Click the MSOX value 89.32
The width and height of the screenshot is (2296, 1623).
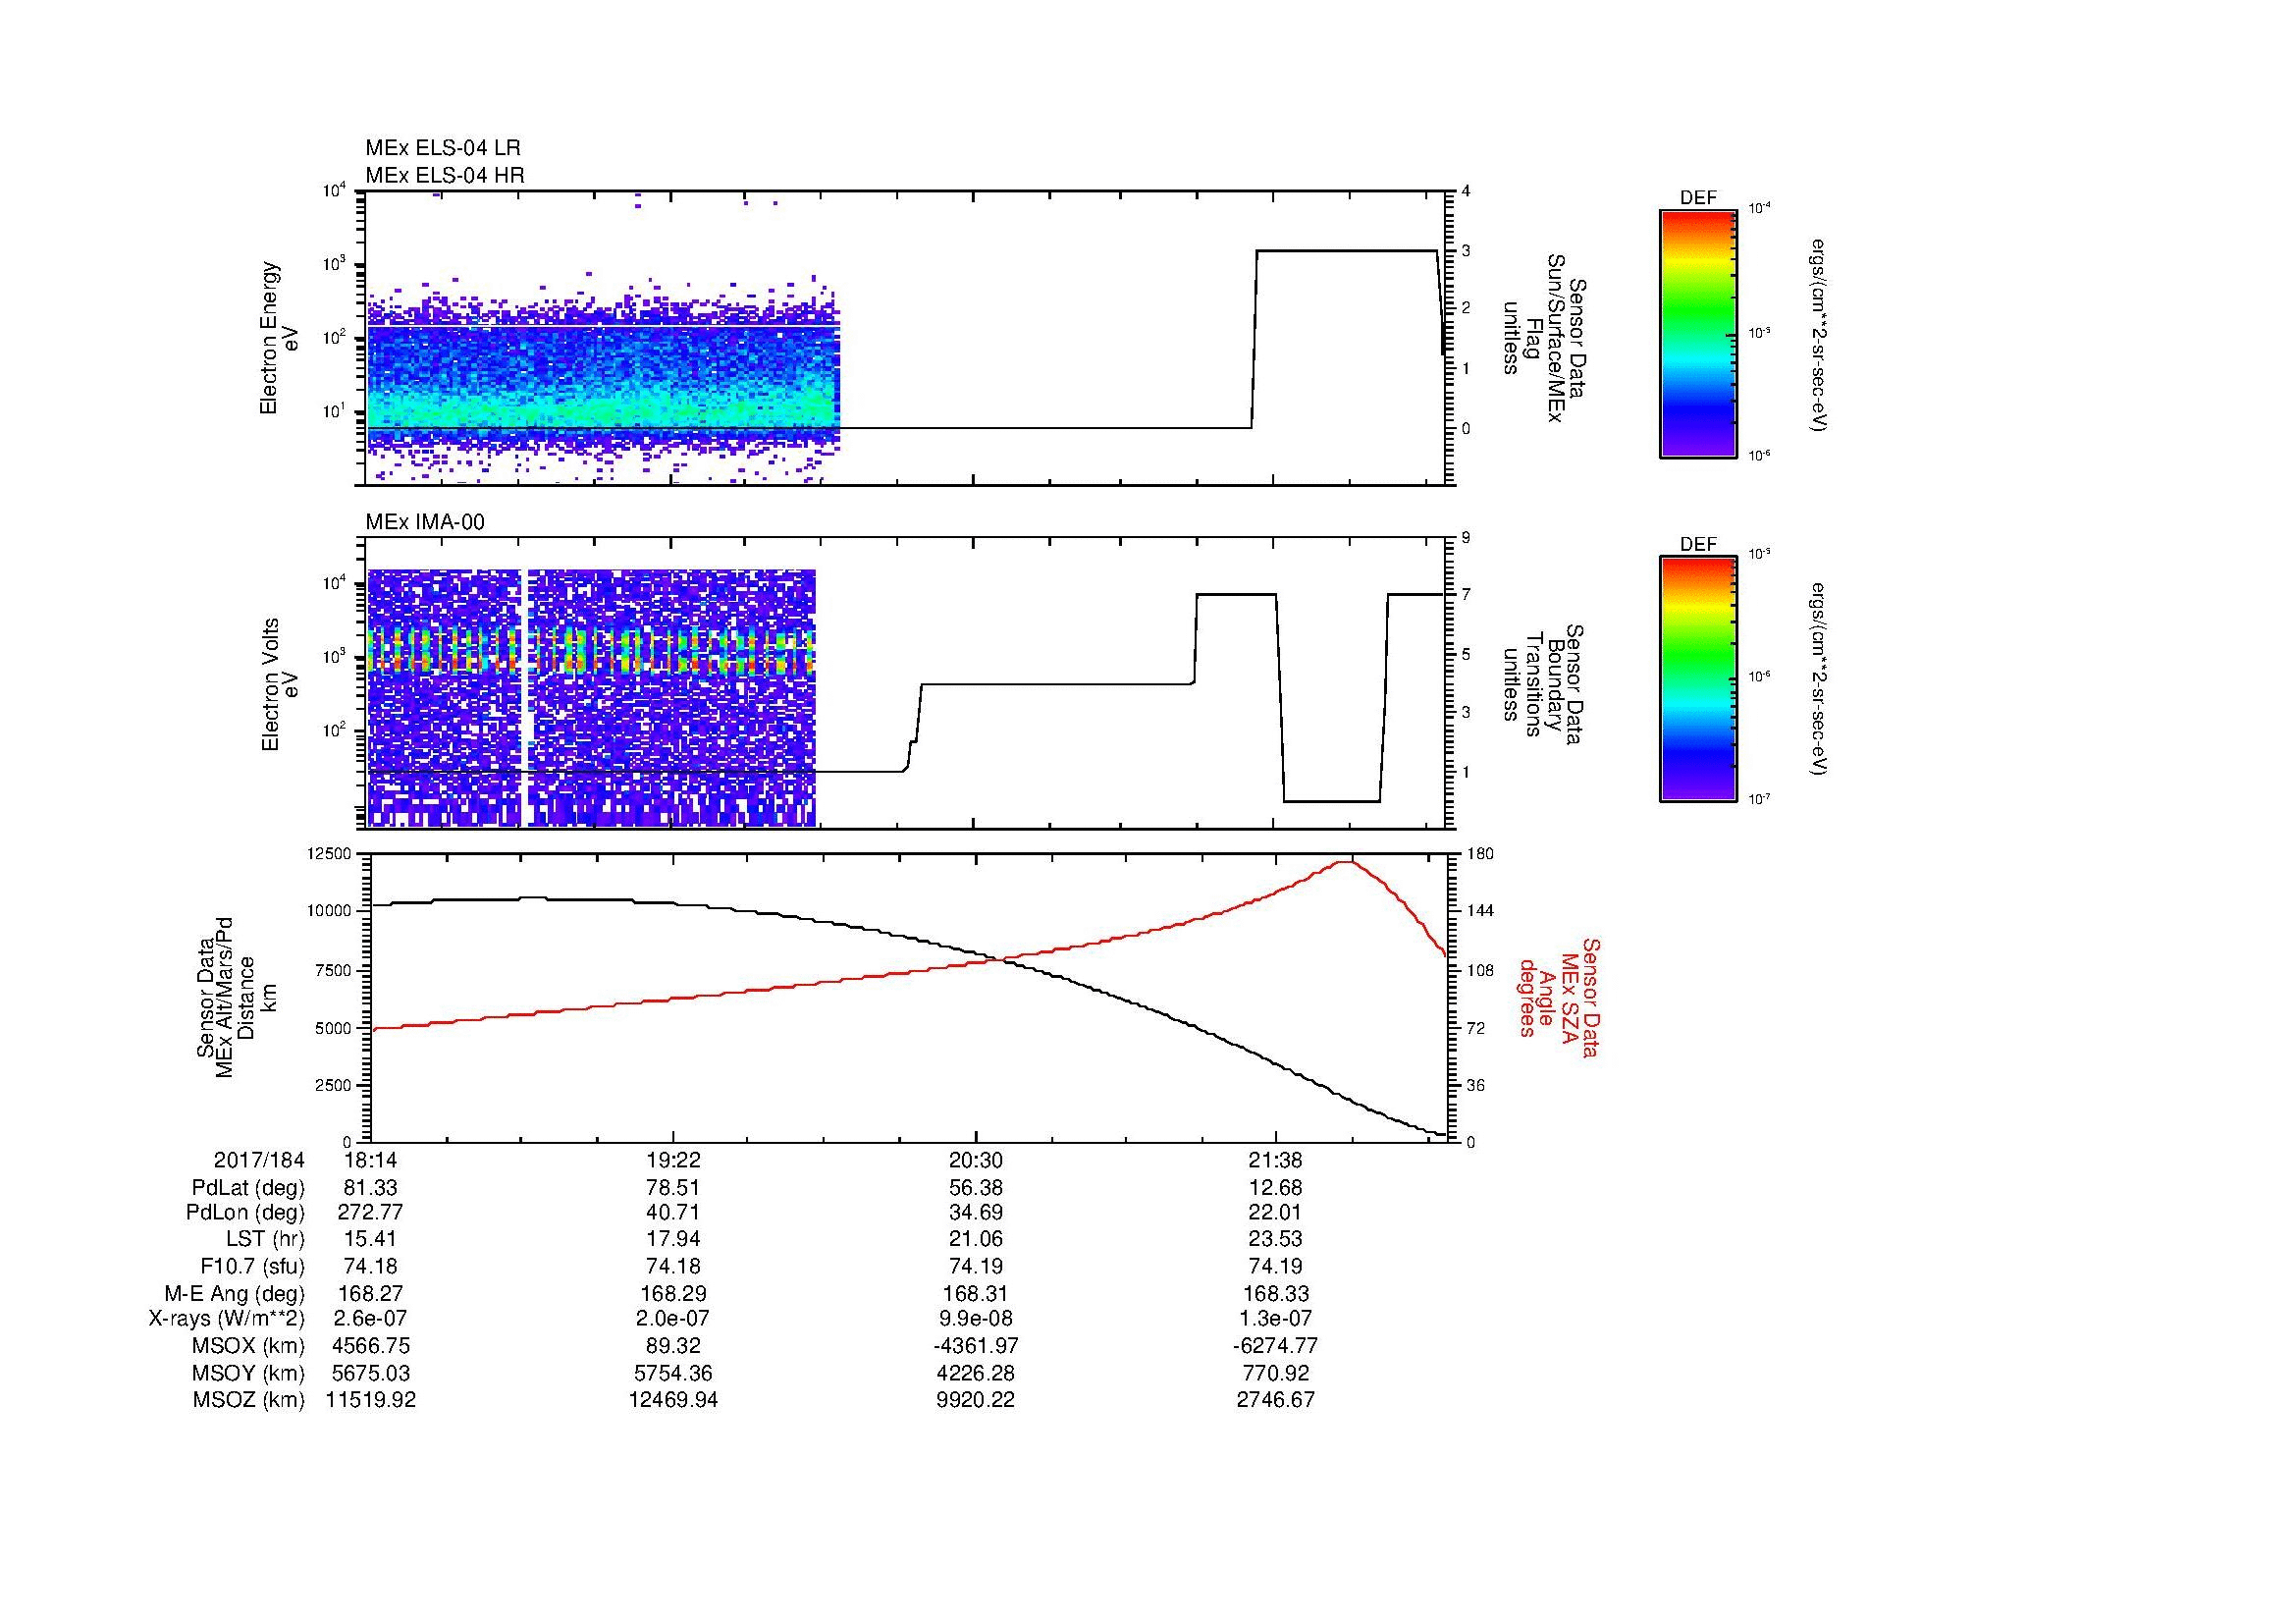674,1346
